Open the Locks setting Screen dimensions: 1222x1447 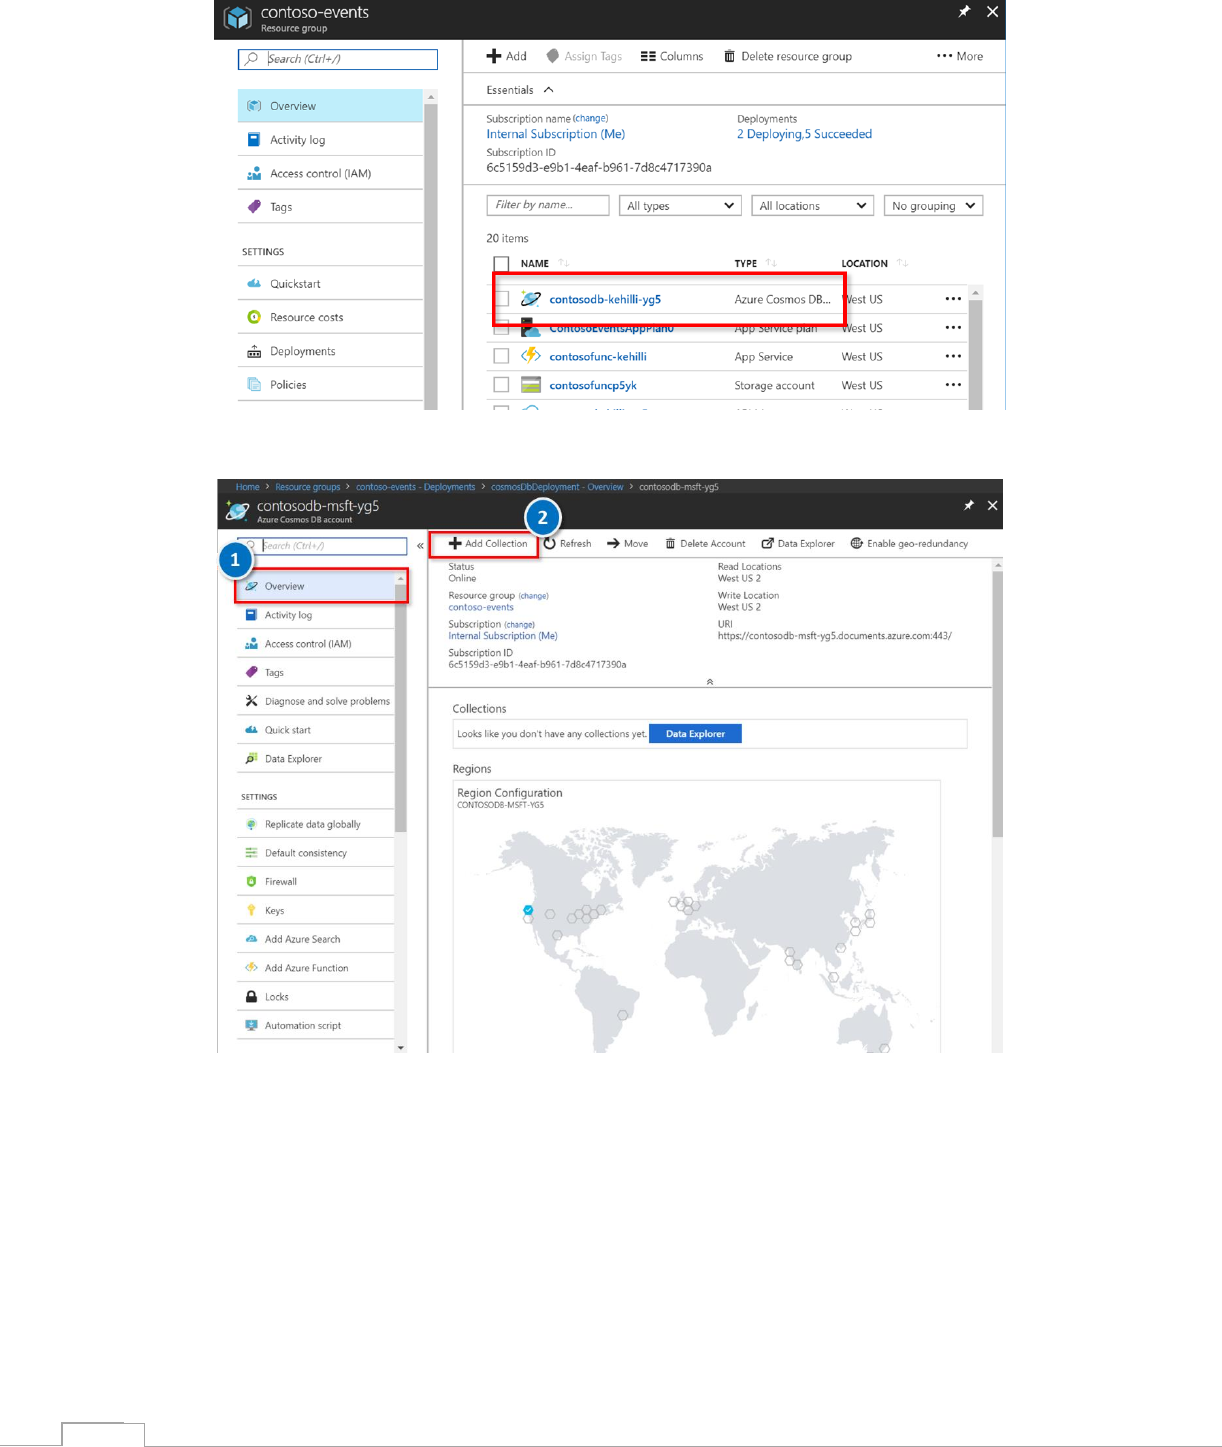click(316, 997)
